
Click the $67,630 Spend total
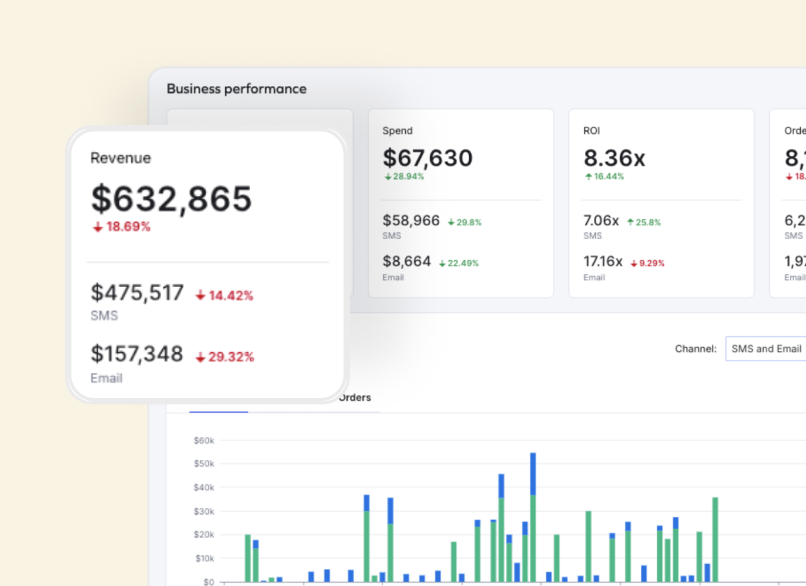(x=427, y=158)
